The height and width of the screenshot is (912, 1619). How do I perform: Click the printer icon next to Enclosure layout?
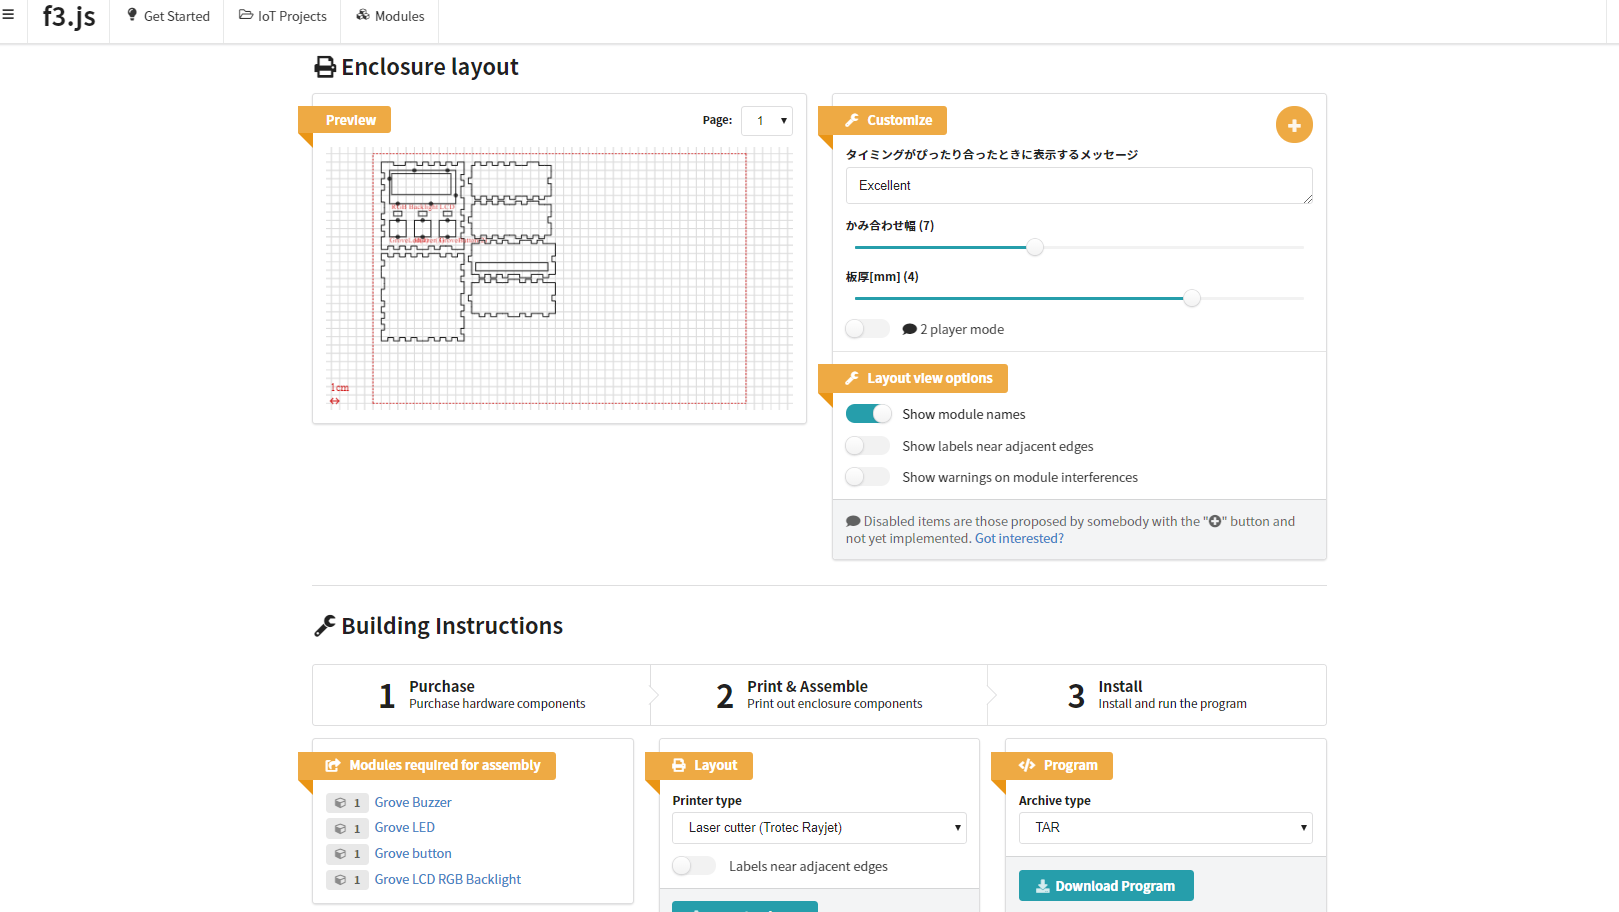pos(325,67)
